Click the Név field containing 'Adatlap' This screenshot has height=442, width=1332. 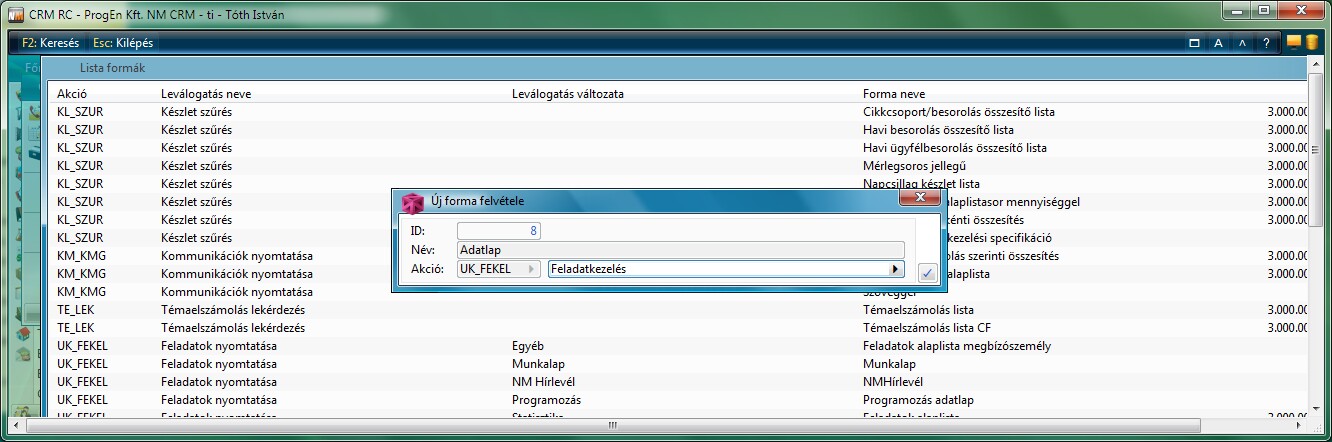tap(680, 250)
